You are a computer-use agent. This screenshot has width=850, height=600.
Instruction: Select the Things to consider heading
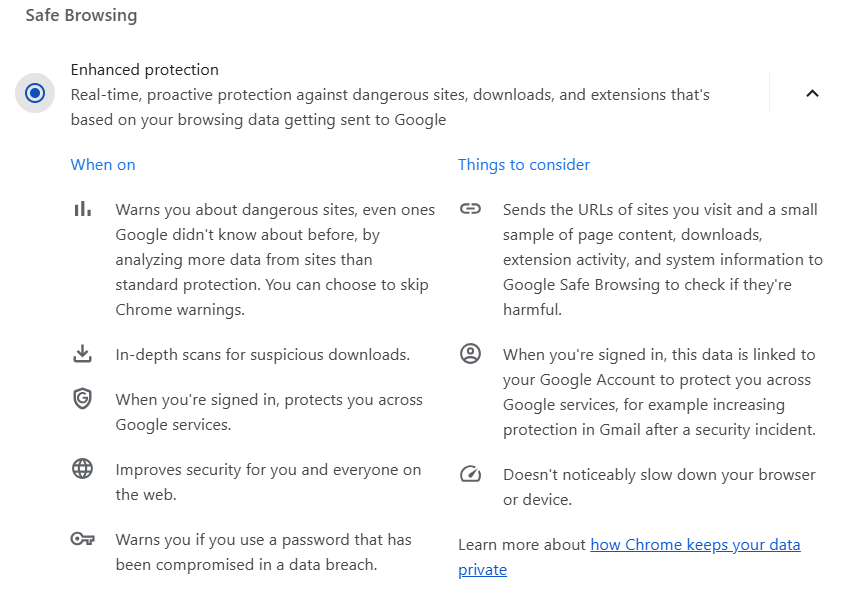524,164
